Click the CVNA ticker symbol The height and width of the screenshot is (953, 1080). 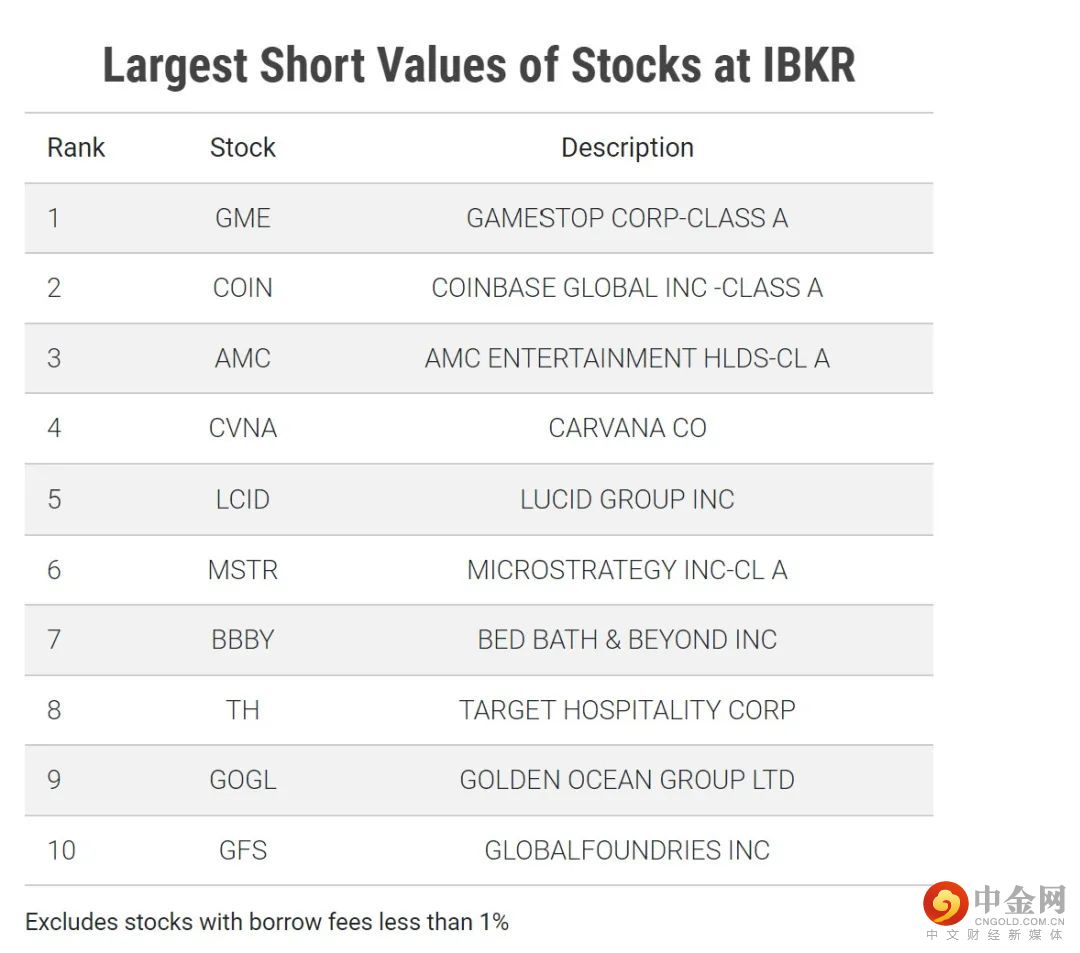[243, 428]
